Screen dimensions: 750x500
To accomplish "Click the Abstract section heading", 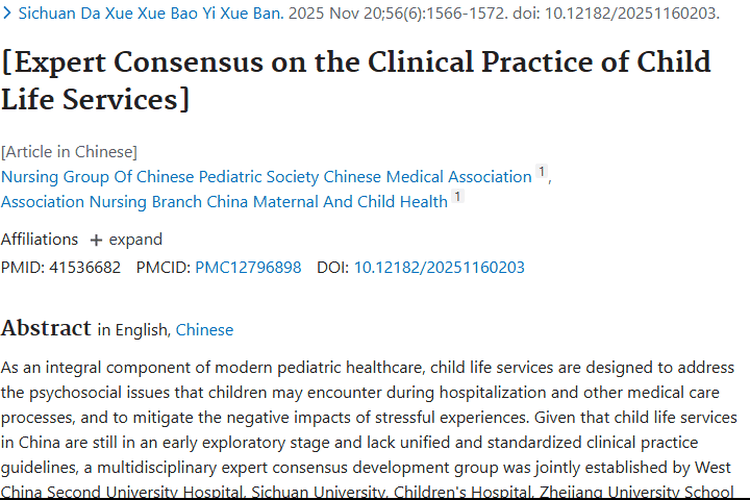I will point(46,328).
